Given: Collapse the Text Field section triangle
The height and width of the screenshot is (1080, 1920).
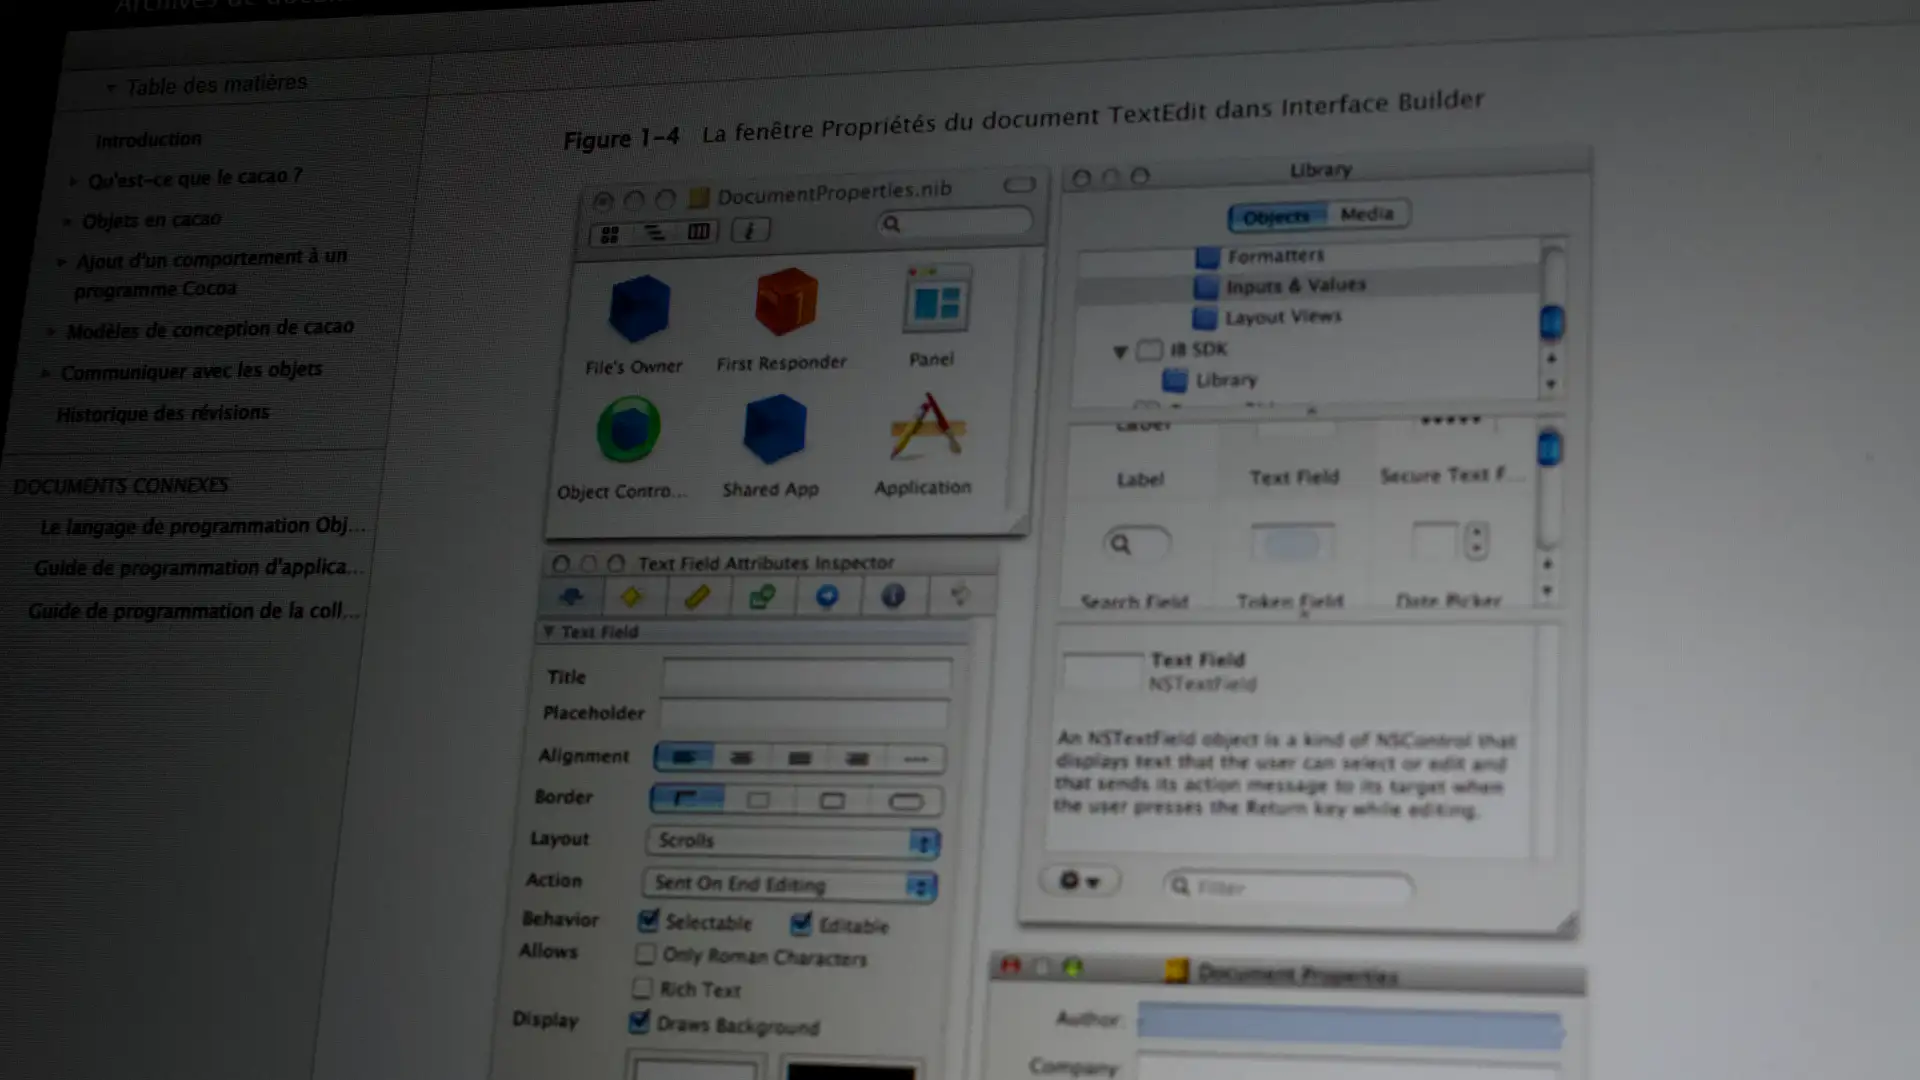Looking at the screenshot, I should (x=548, y=632).
